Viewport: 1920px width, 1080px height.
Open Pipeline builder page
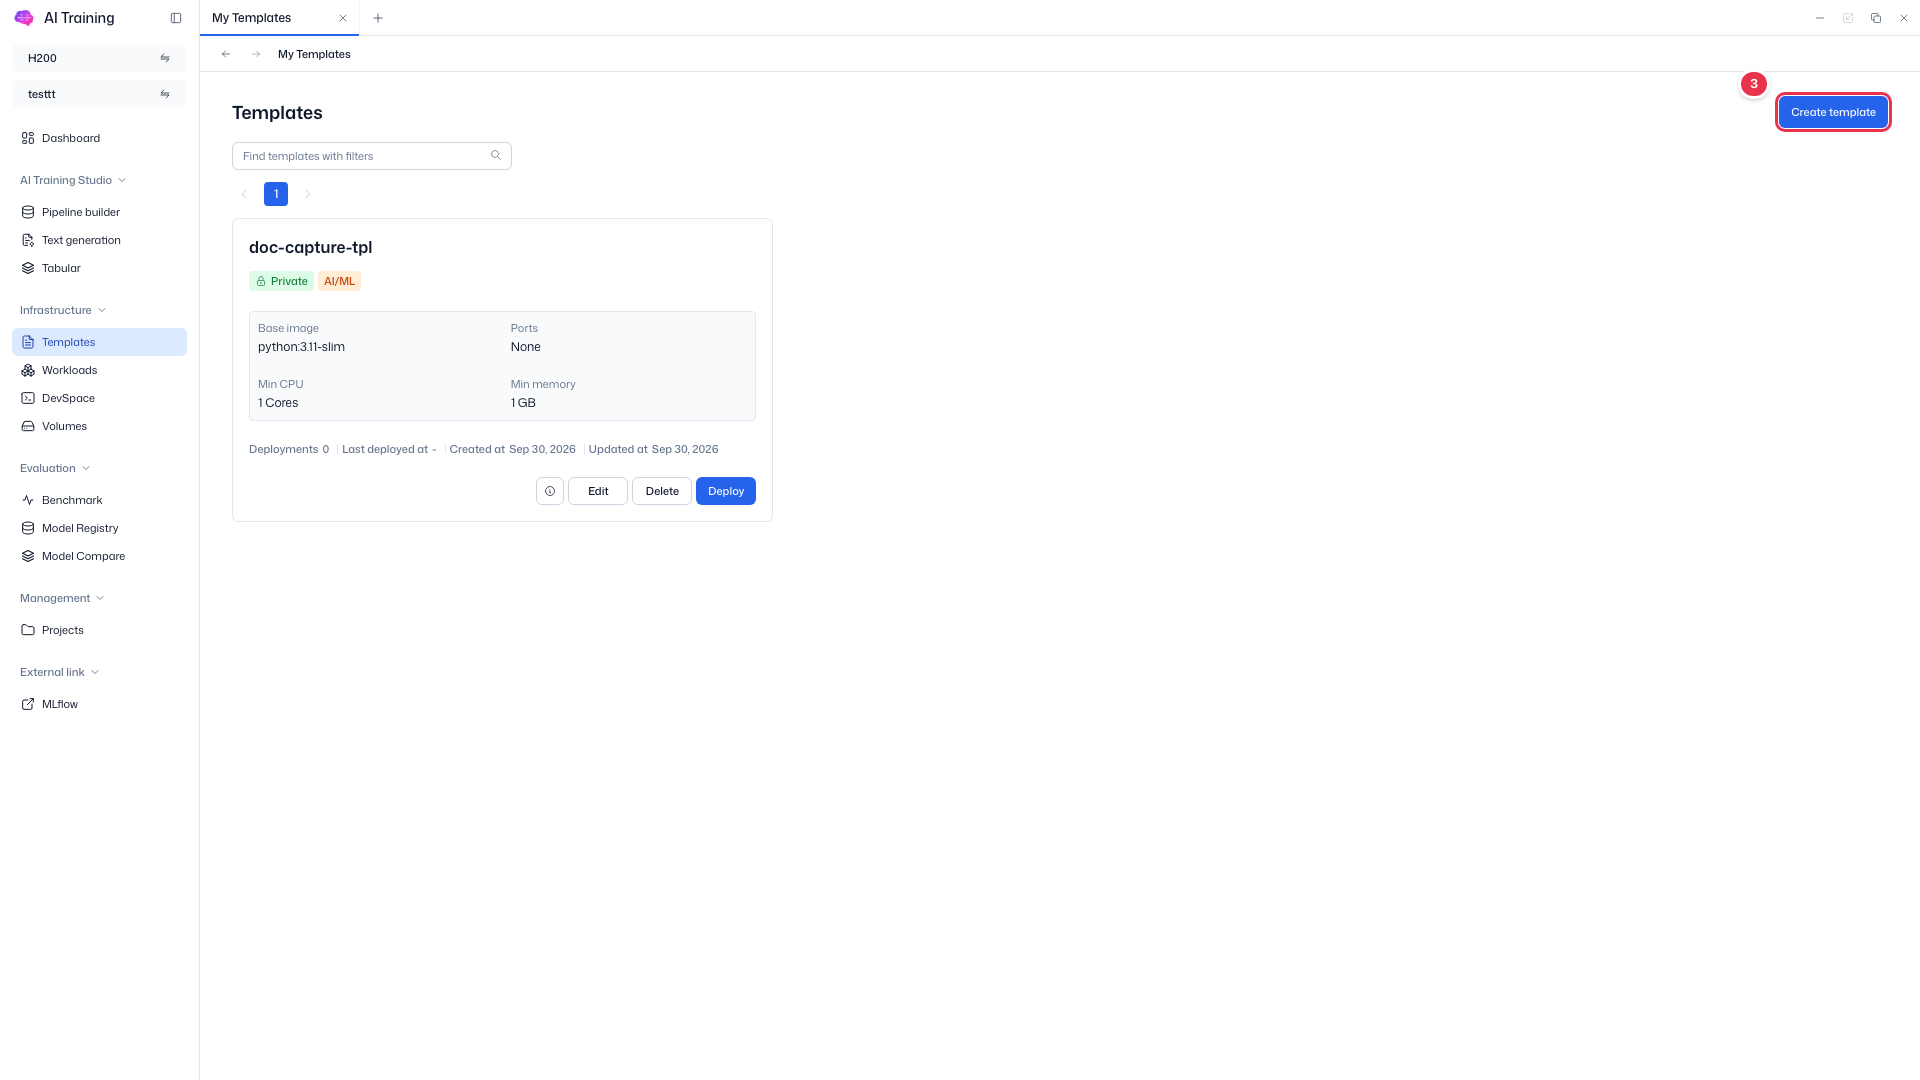pyautogui.click(x=99, y=212)
